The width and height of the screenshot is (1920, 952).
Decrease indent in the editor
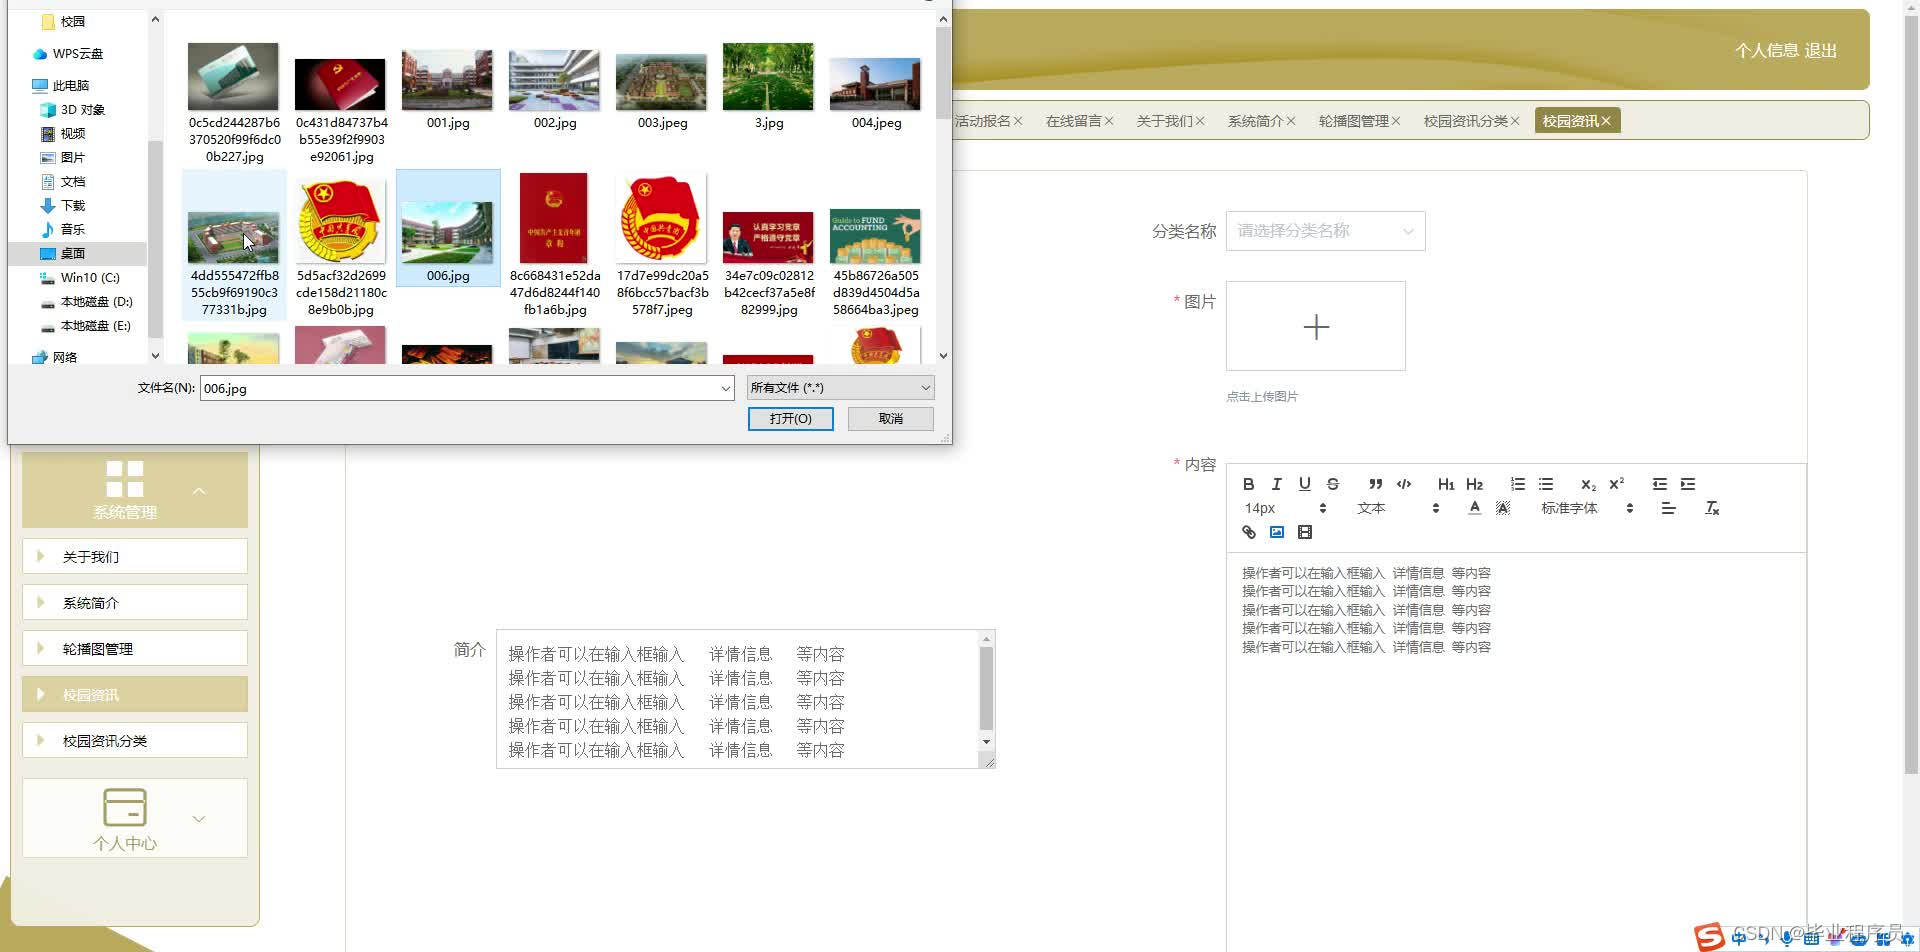(1659, 484)
